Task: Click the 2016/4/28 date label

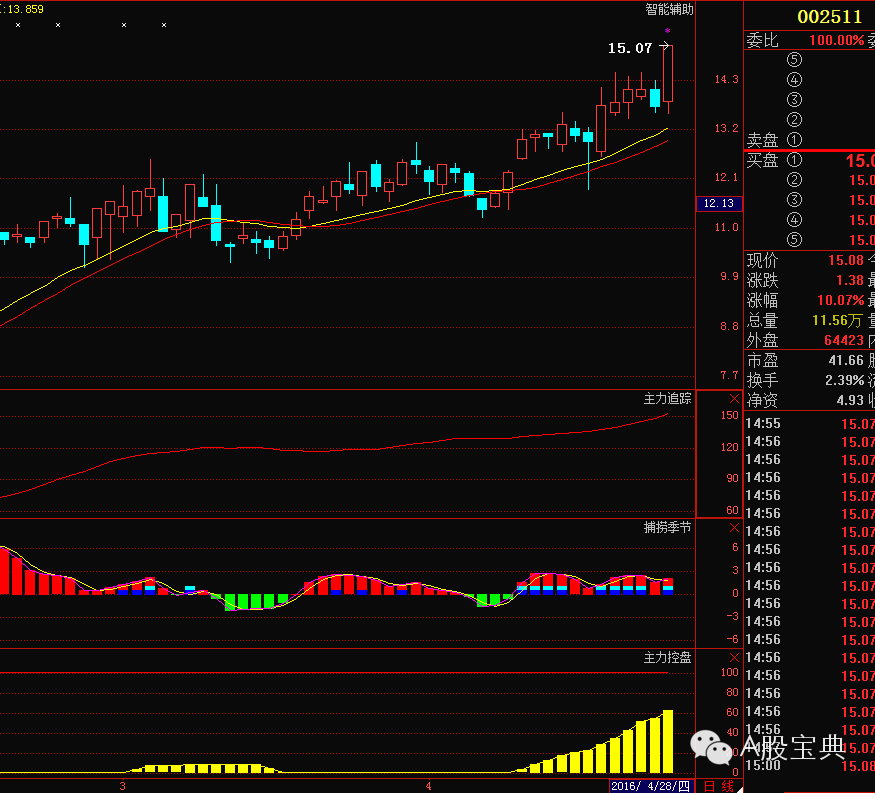Action: [x=650, y=786]
